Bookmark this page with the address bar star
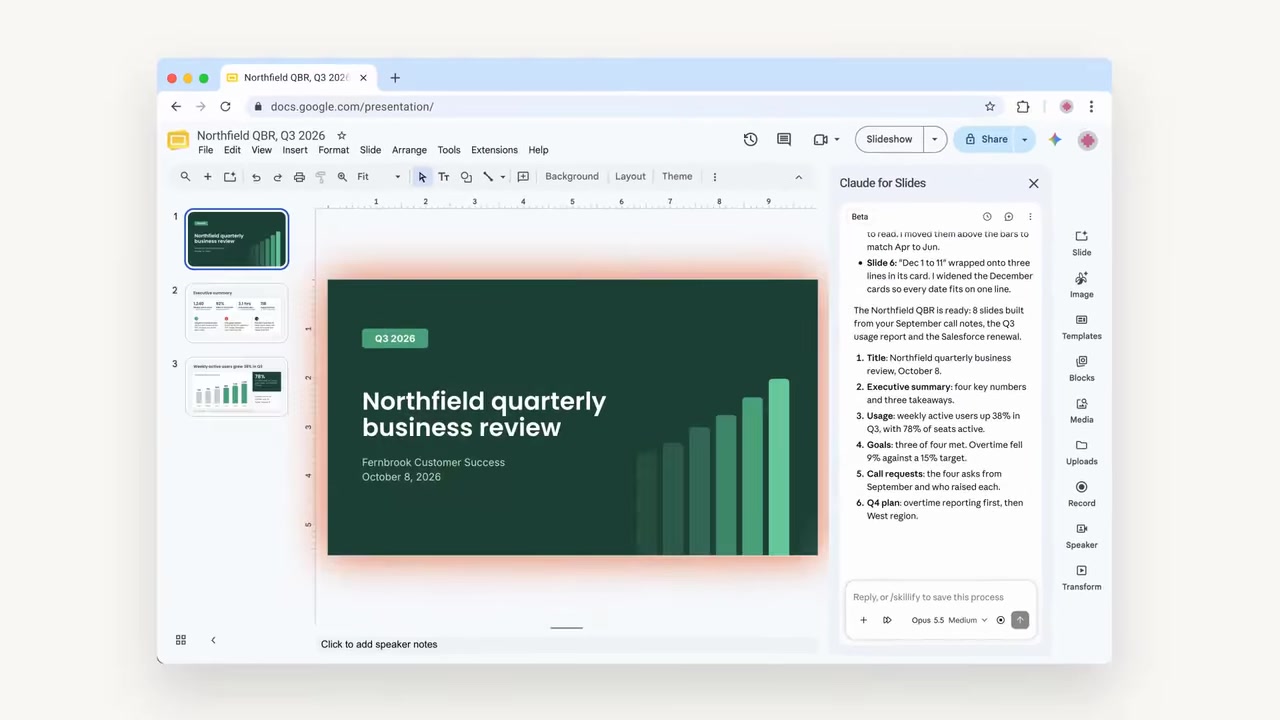This screenshot has height=720, width=1280. point(990,106)
